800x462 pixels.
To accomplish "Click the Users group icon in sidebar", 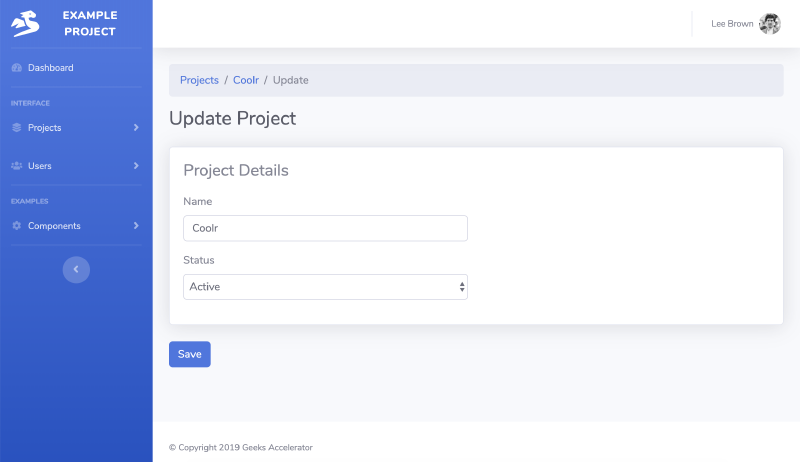I will pos(16,166).
